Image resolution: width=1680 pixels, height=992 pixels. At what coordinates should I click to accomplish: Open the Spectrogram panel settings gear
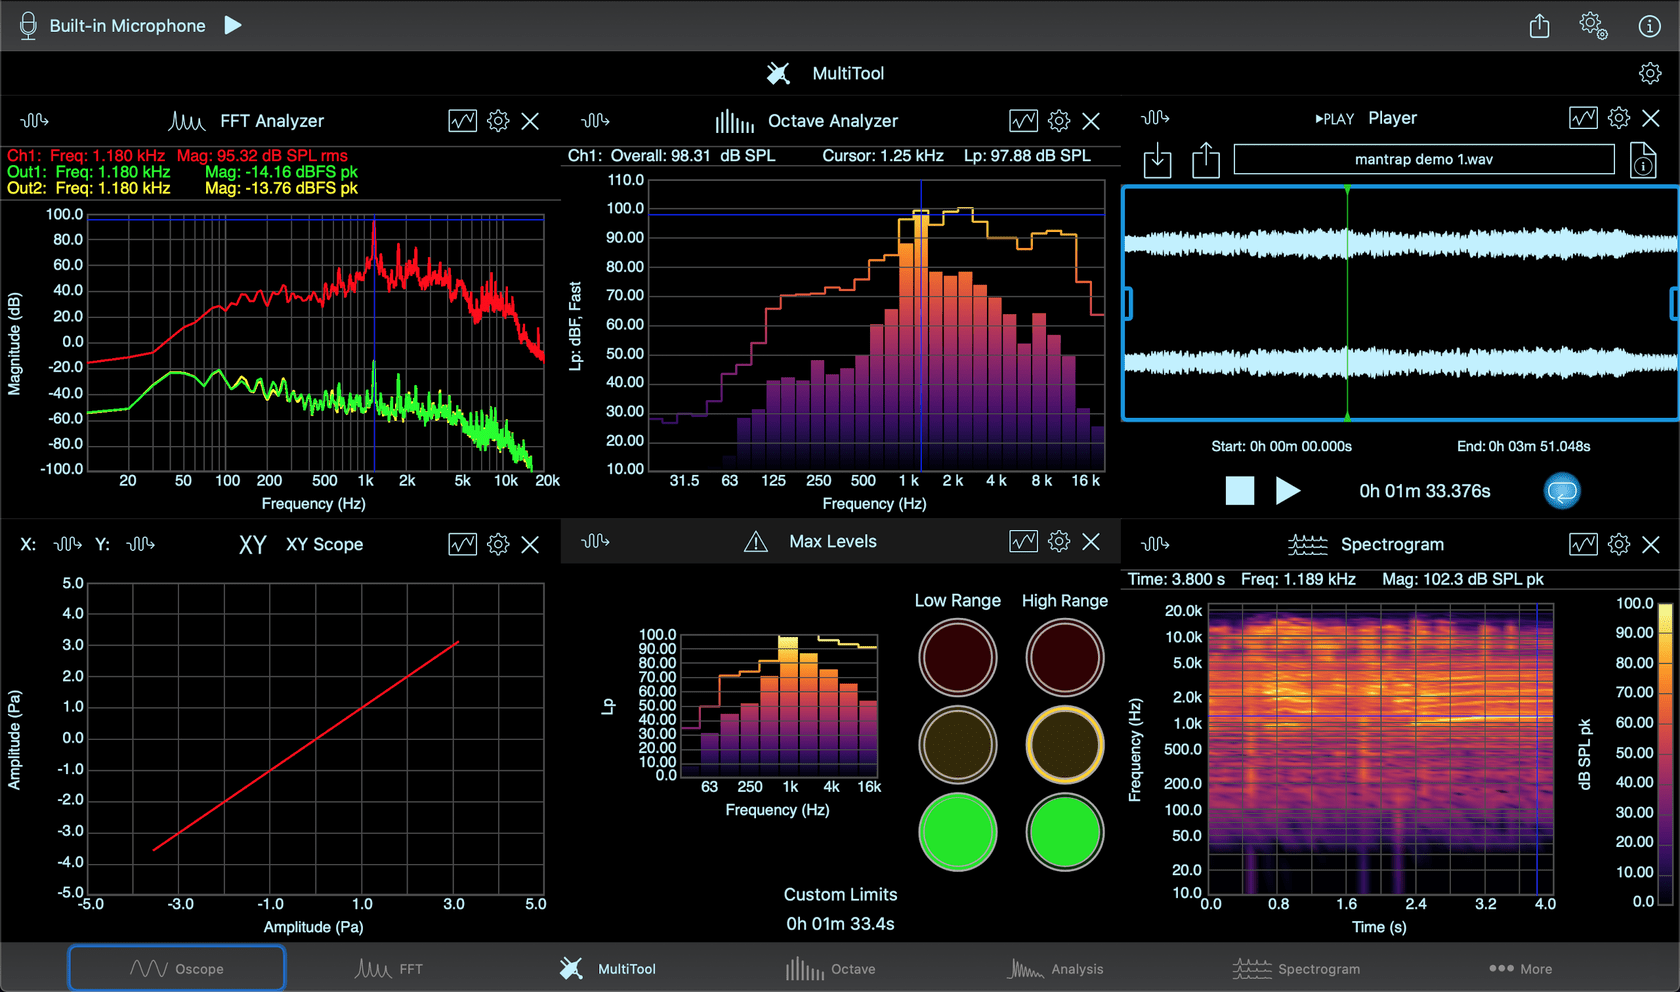[x=1619, y=544]
